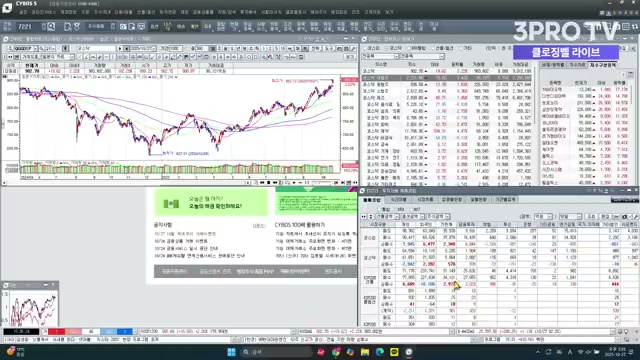This screenshot has width=640, height=360.
Task: Click the magnifier next to chart code field
Action: point(42,49)
